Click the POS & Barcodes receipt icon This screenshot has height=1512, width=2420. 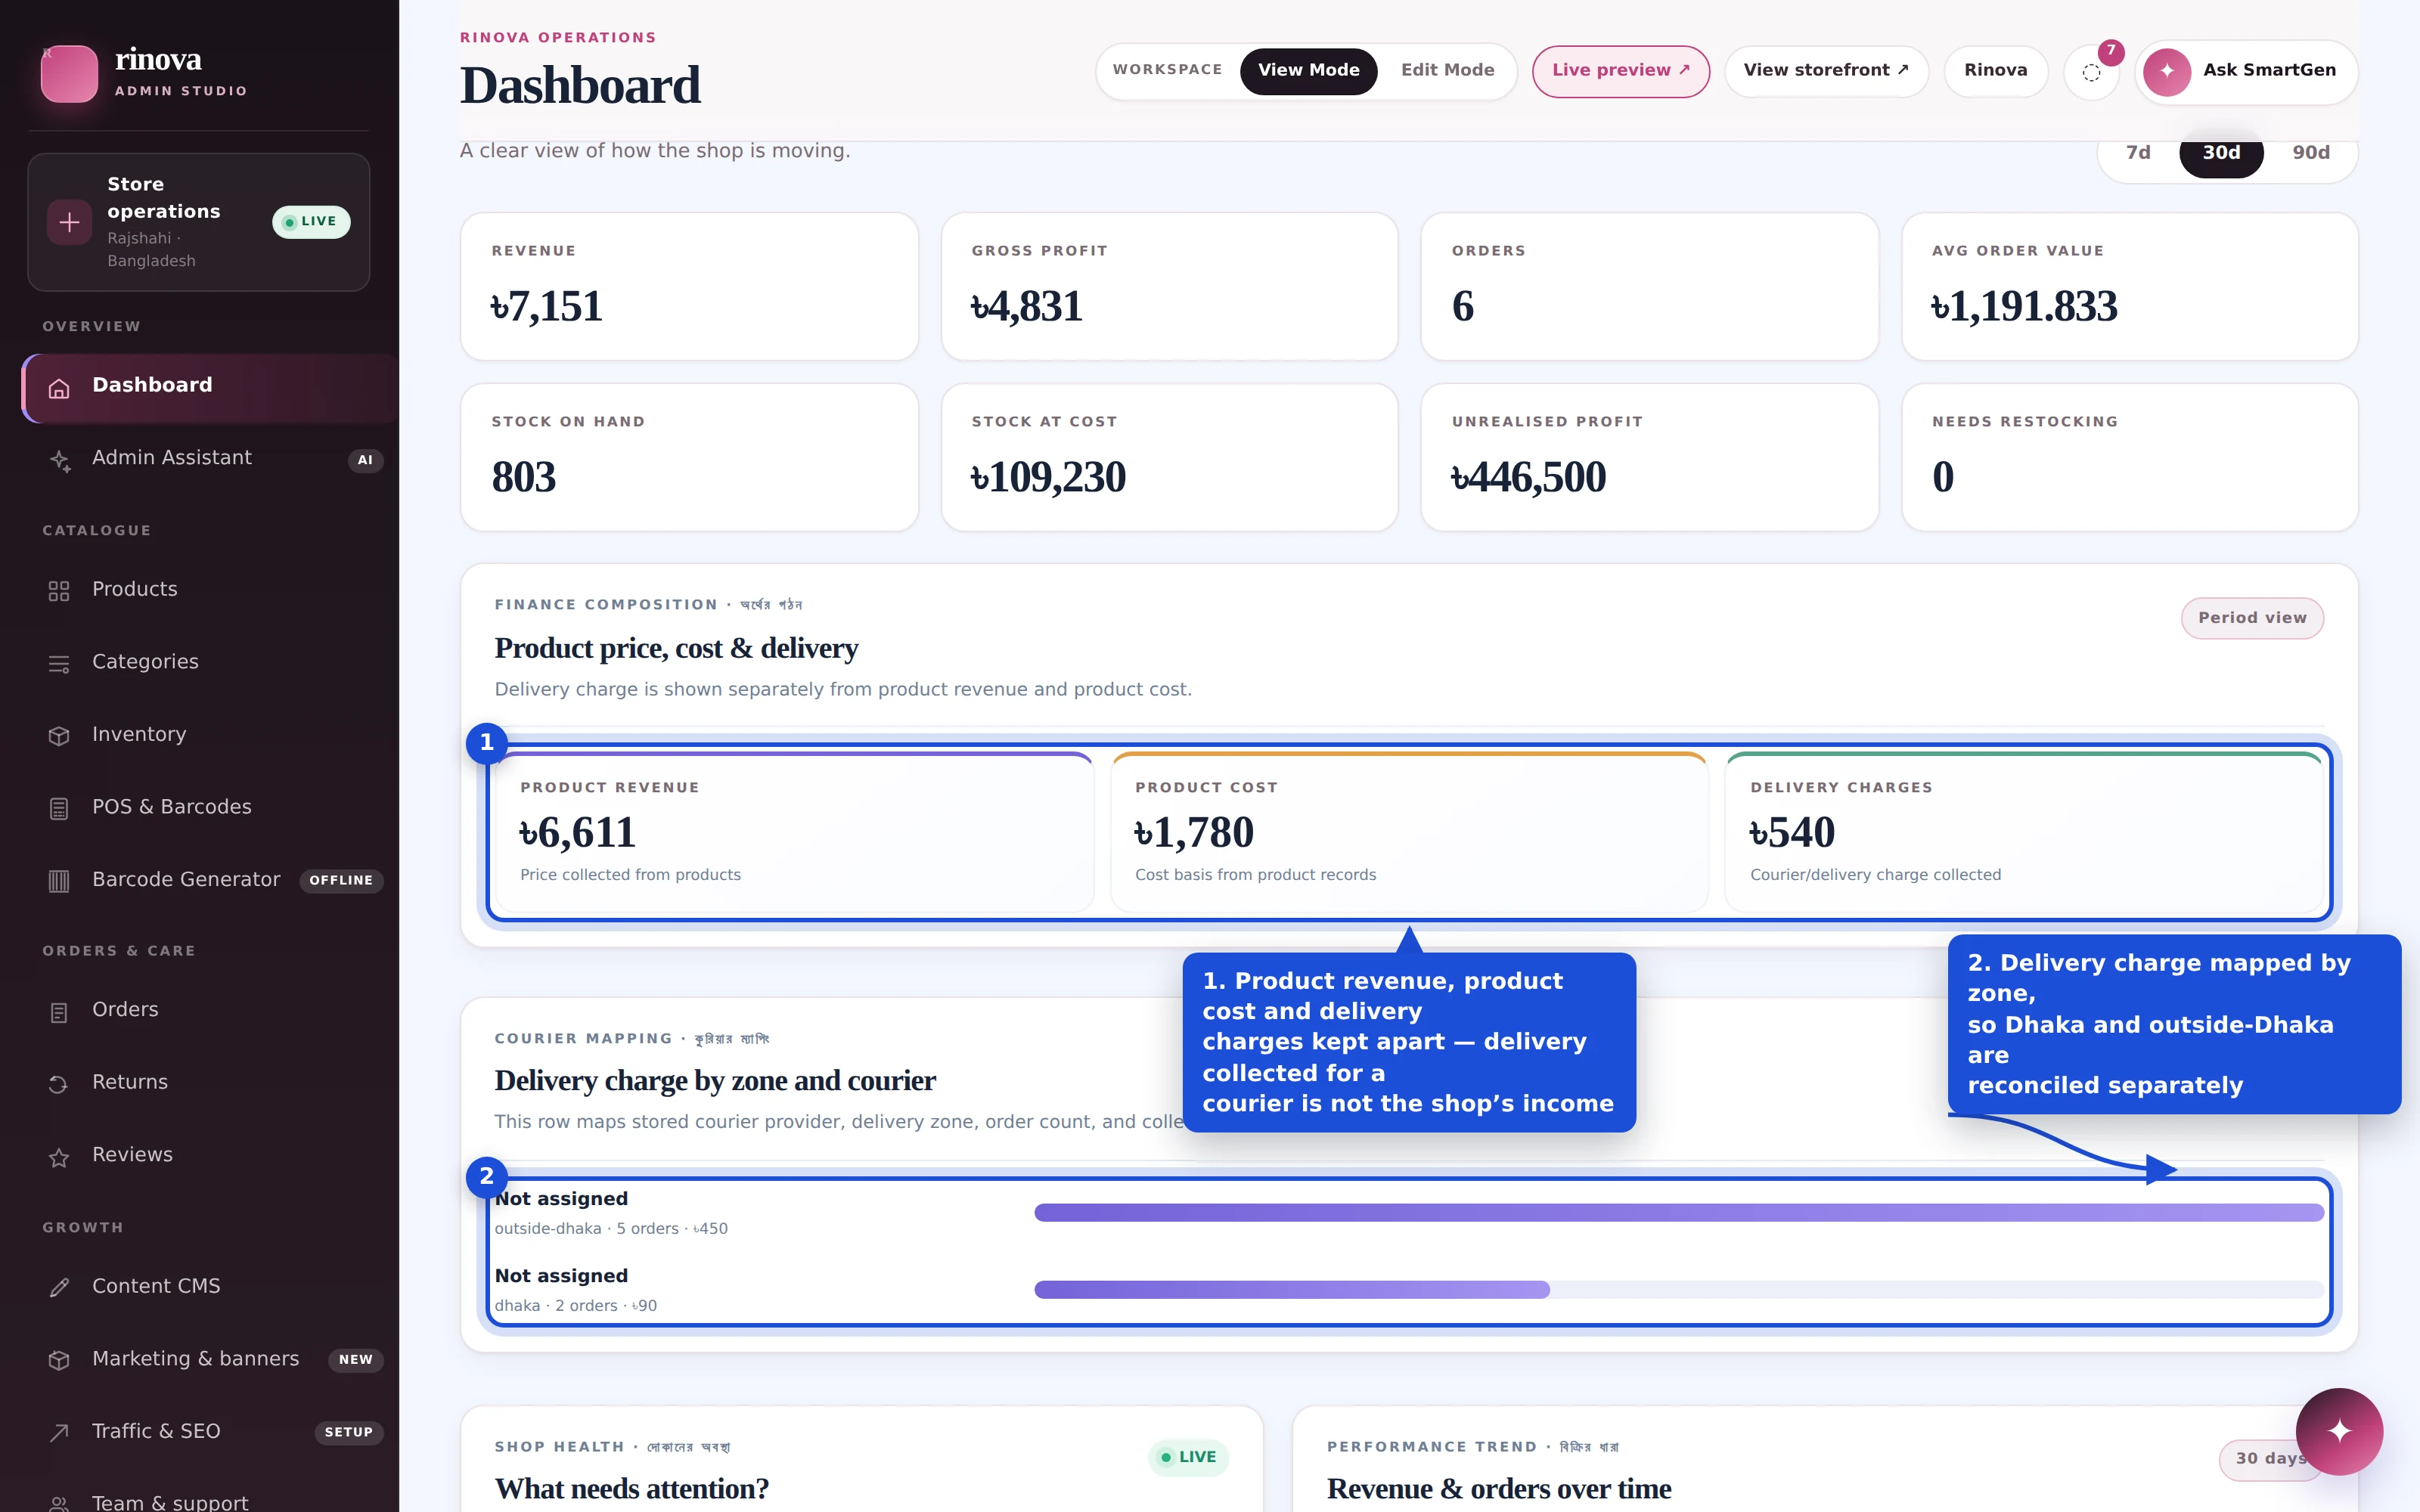pyautogui.click(x=59, y=809)
